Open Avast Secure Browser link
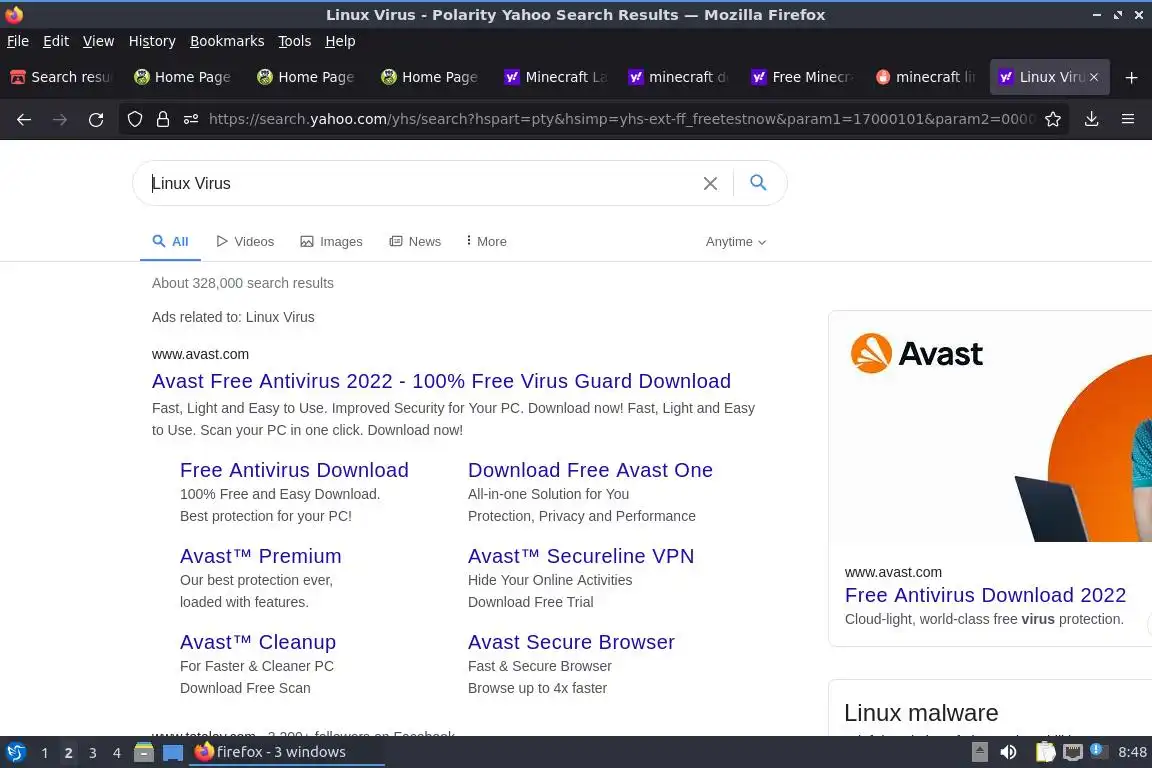Image resolution: width=1152 pixels, height=768 pixels. click(571, 642)
